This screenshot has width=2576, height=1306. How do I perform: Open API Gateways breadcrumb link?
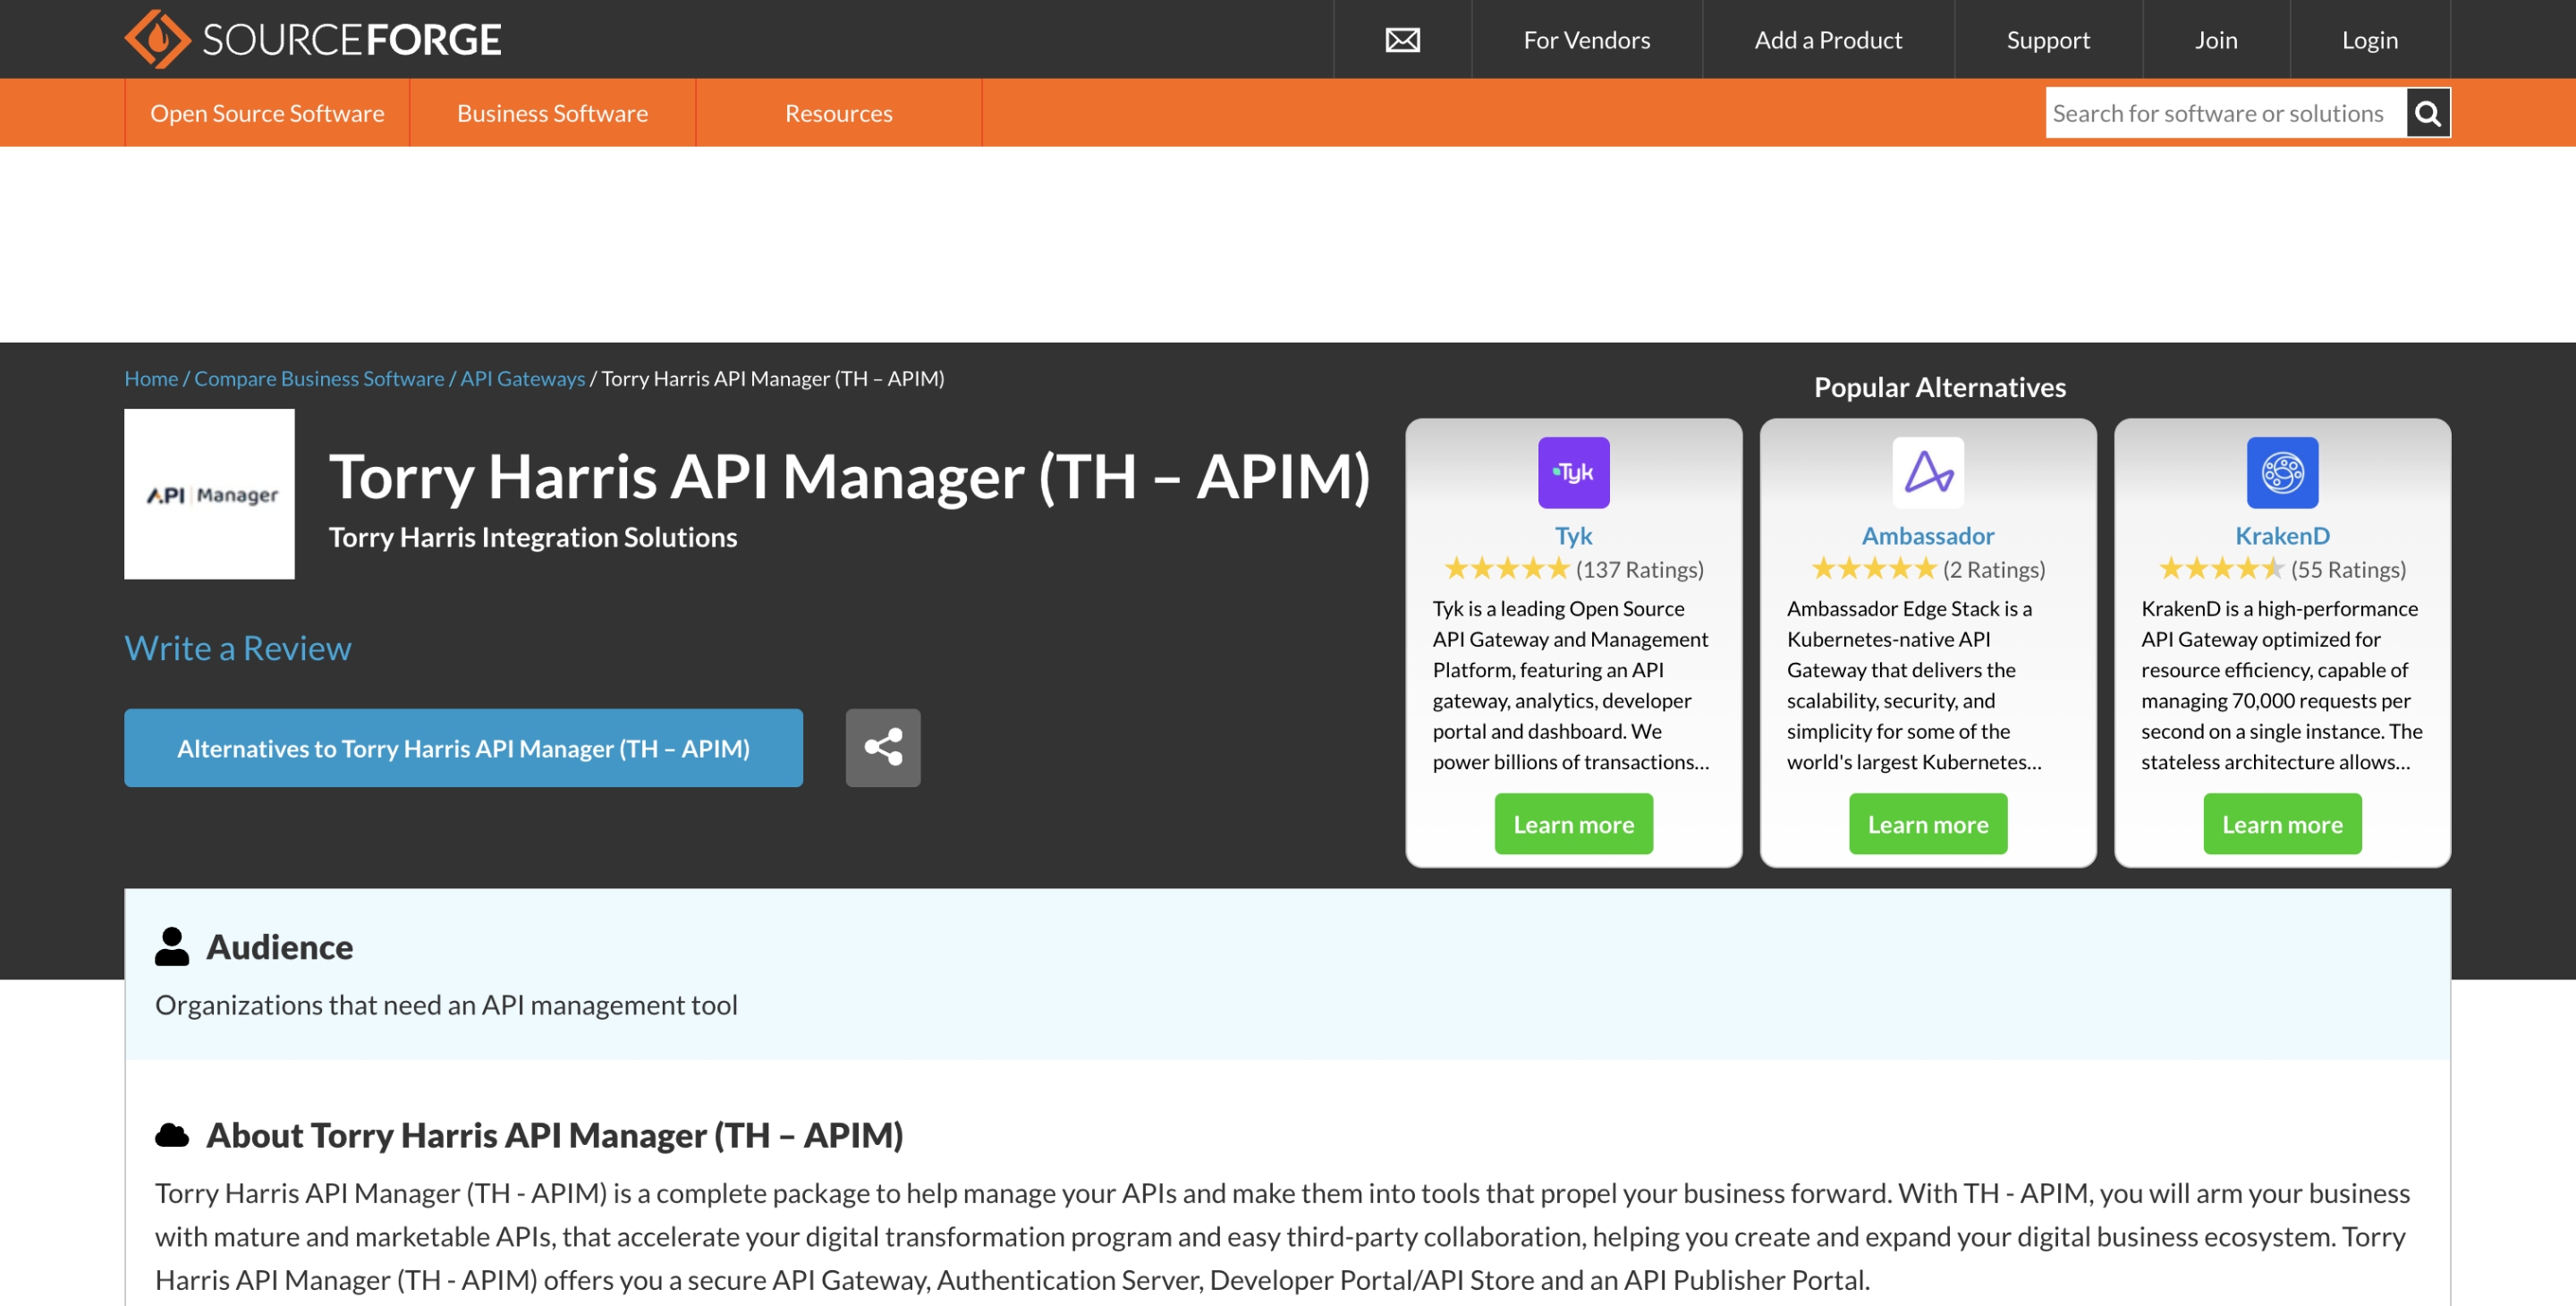[x=522, y=378]
